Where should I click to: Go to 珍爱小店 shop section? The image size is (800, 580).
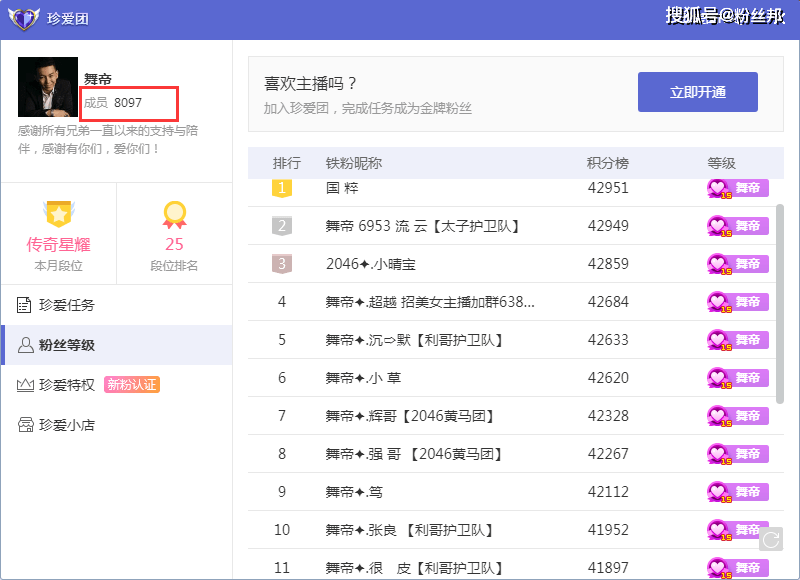pos(66,425)
